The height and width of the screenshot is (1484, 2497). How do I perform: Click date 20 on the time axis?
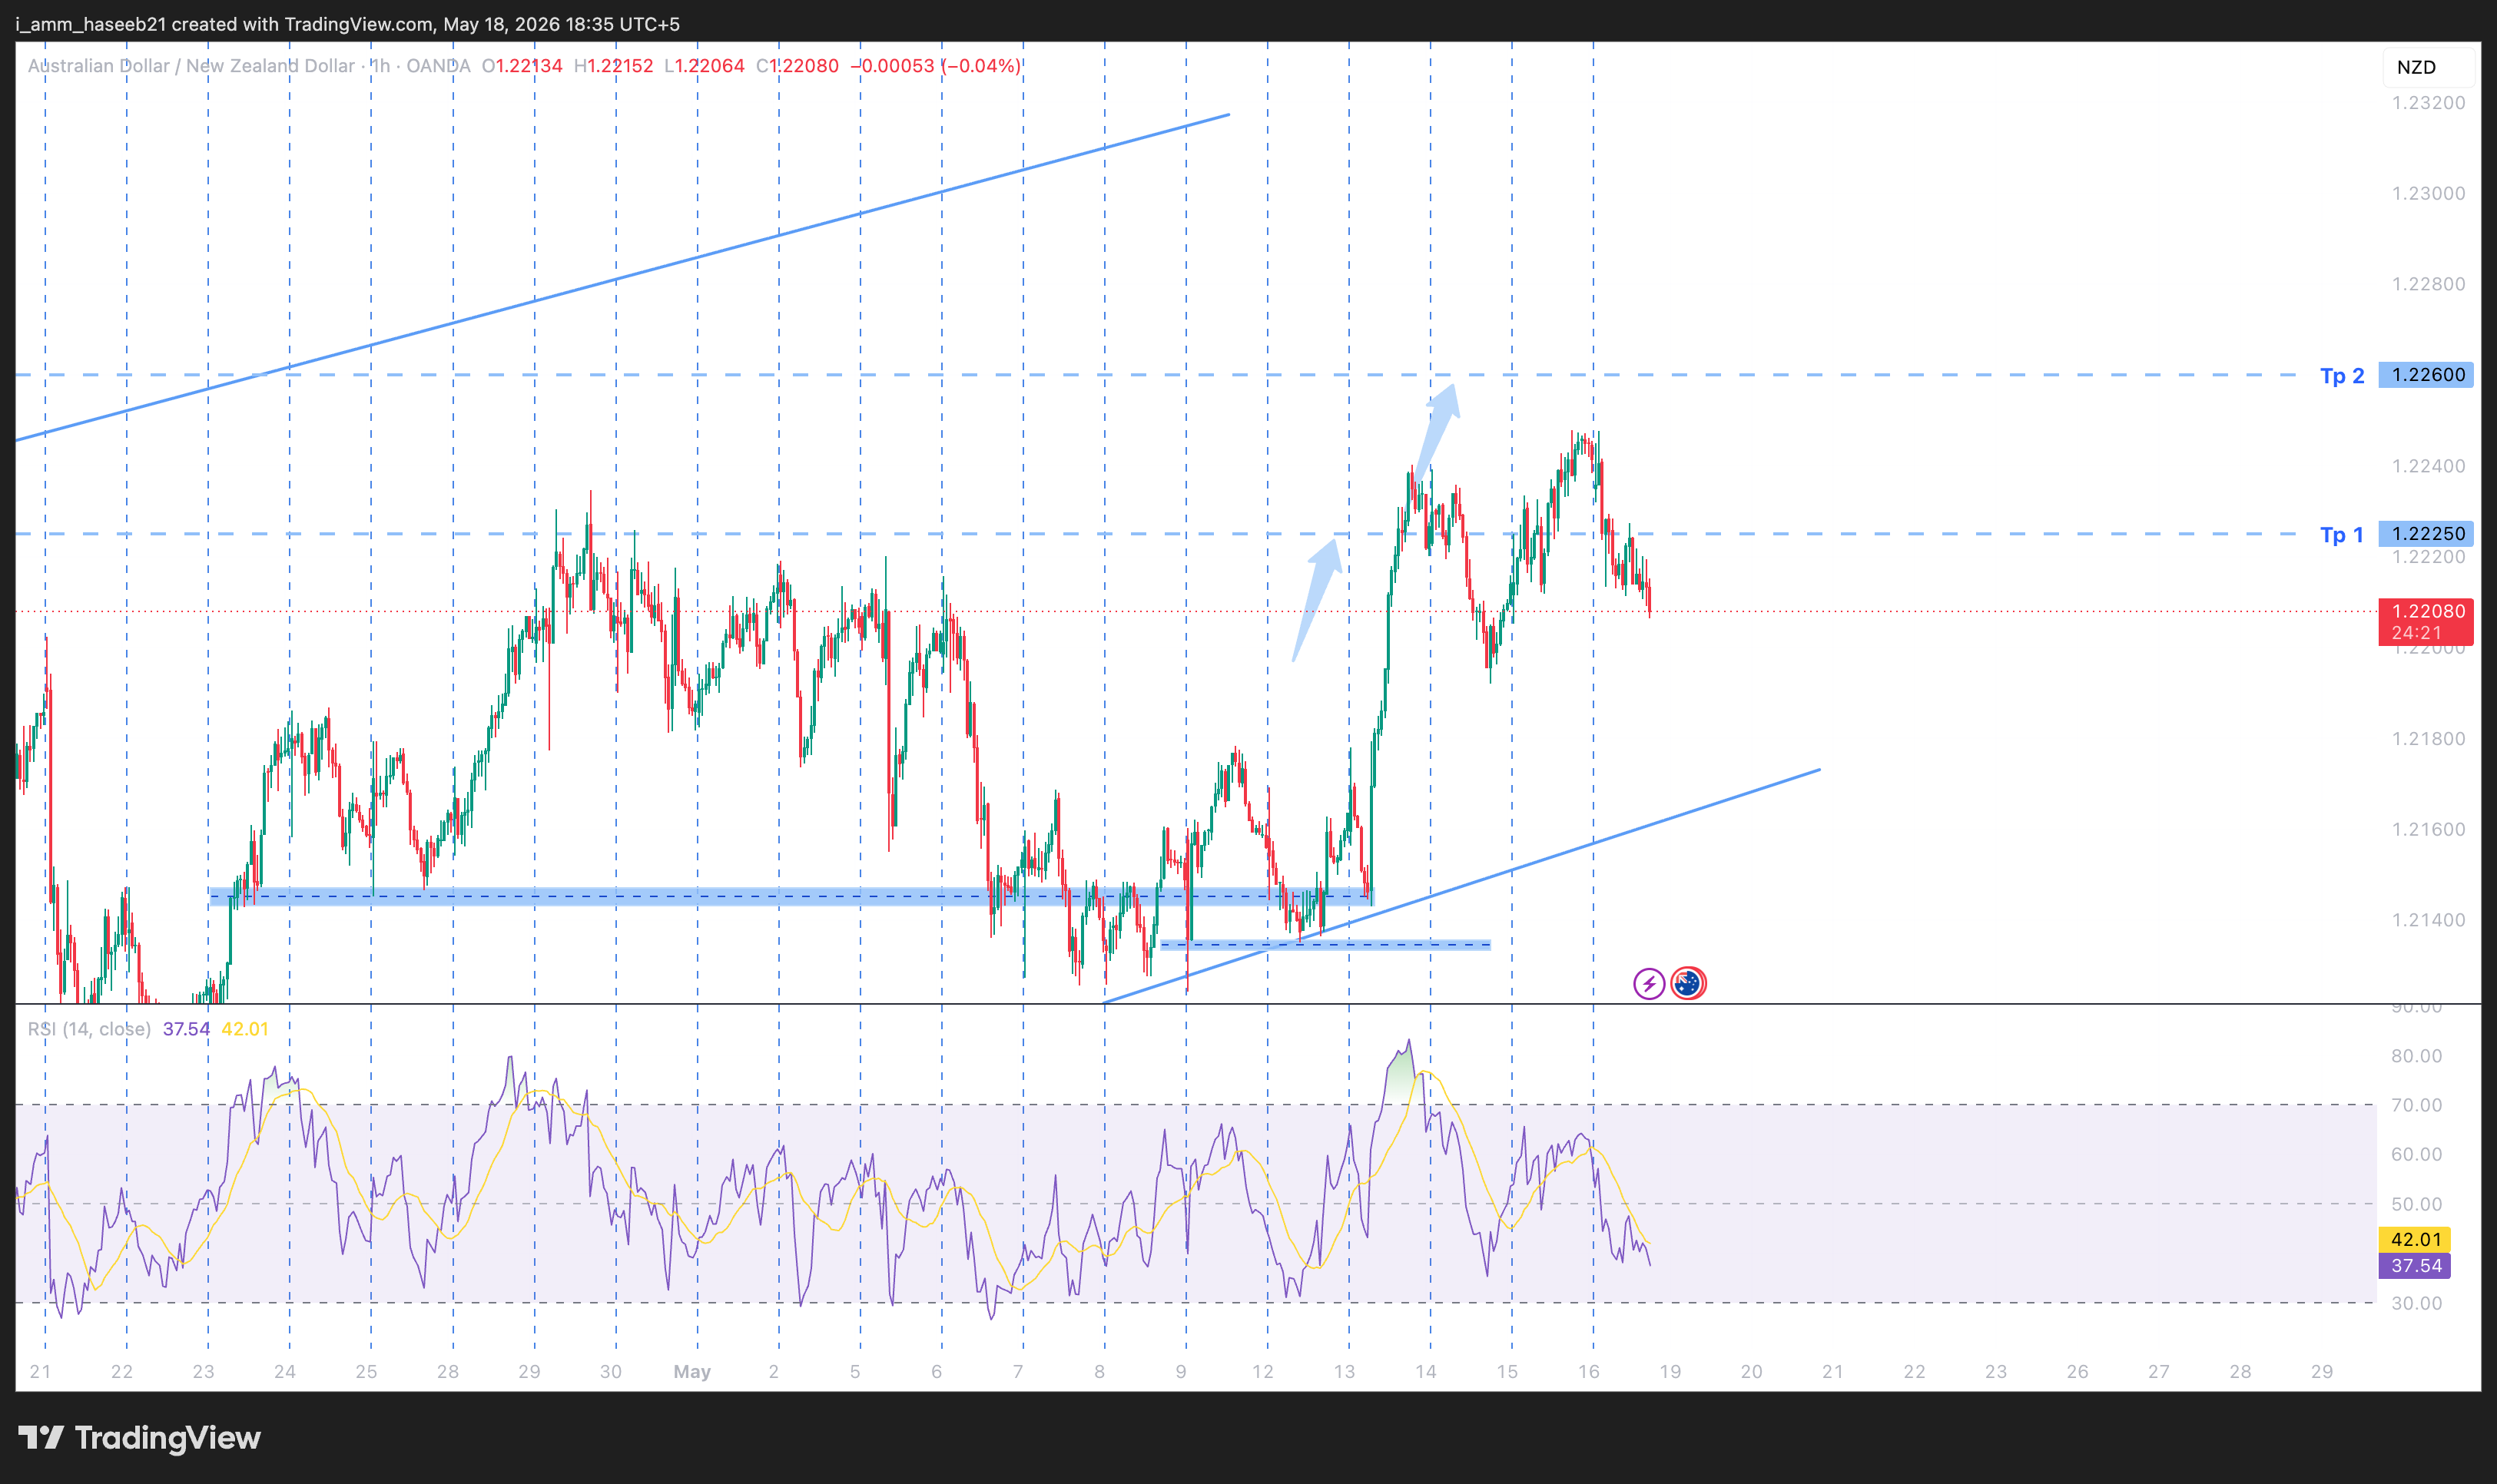1752,1372
